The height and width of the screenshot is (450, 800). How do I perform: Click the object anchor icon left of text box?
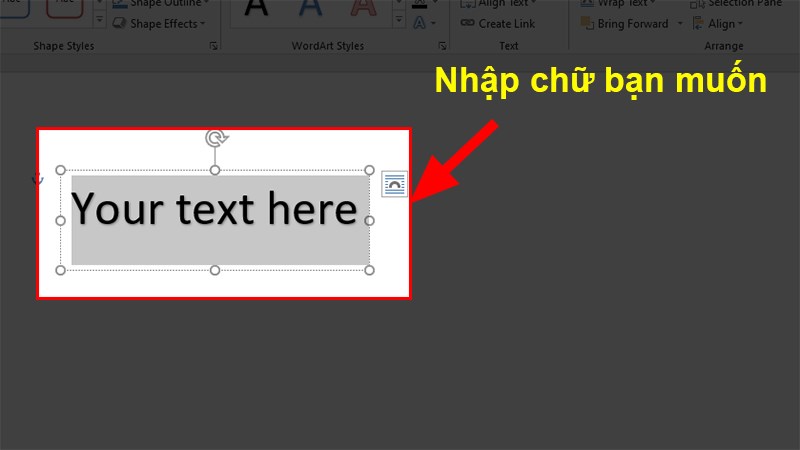tap(39, 179)
